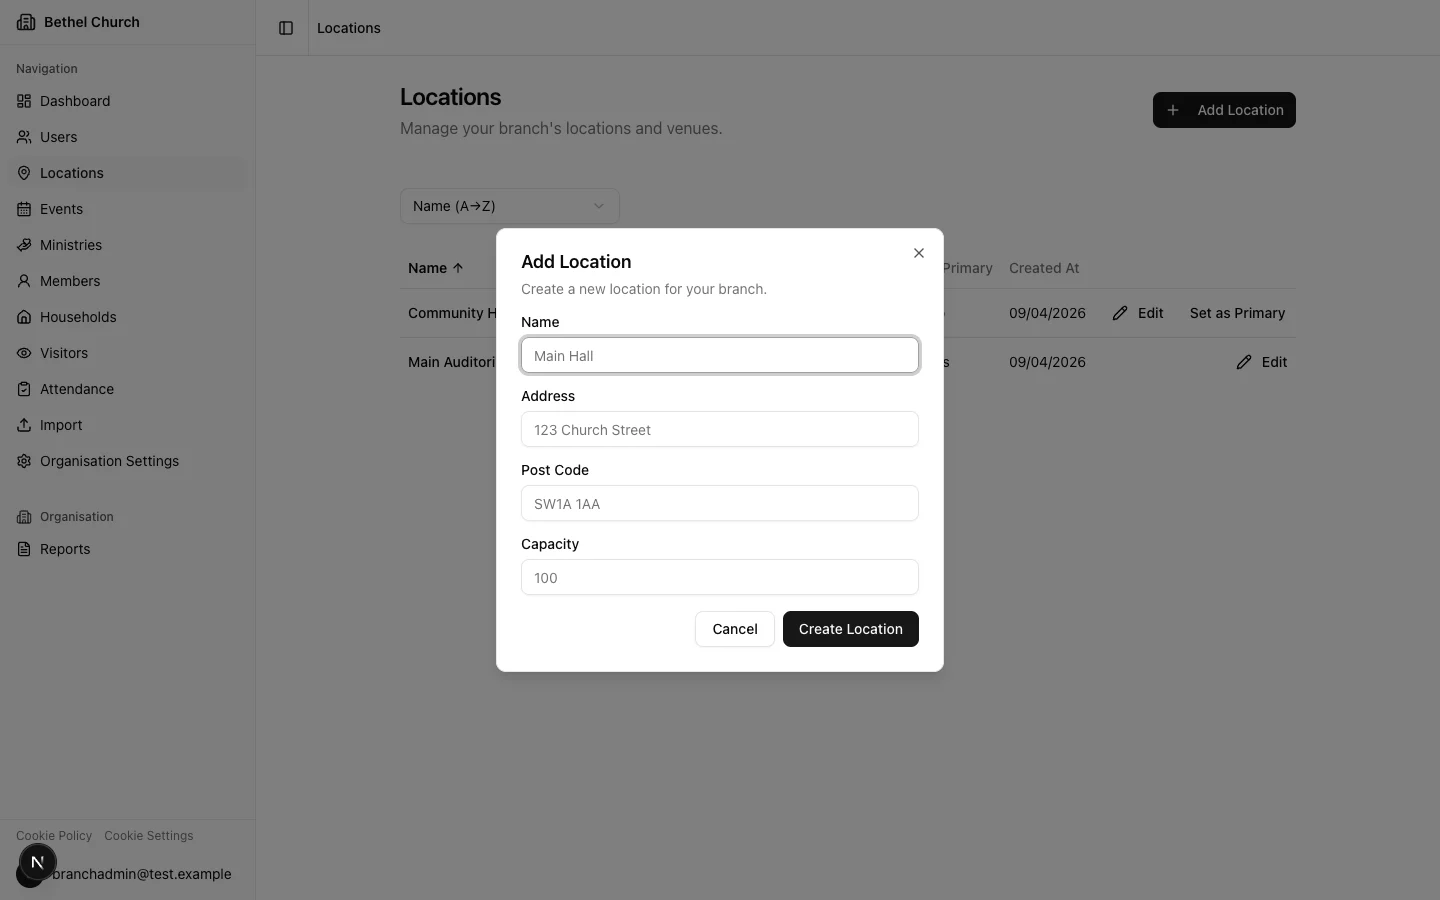Click the Created At column header
1440x900 pixels.
1044,268
